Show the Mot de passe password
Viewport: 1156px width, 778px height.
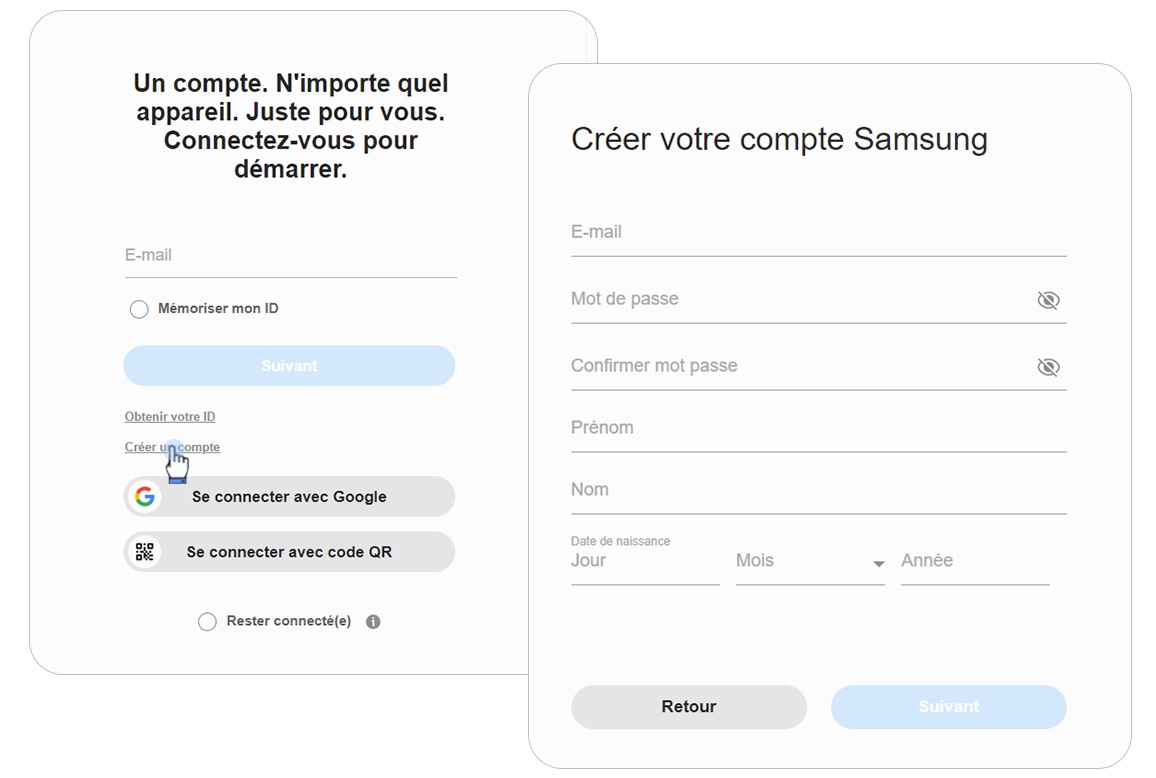point(1048,299)
